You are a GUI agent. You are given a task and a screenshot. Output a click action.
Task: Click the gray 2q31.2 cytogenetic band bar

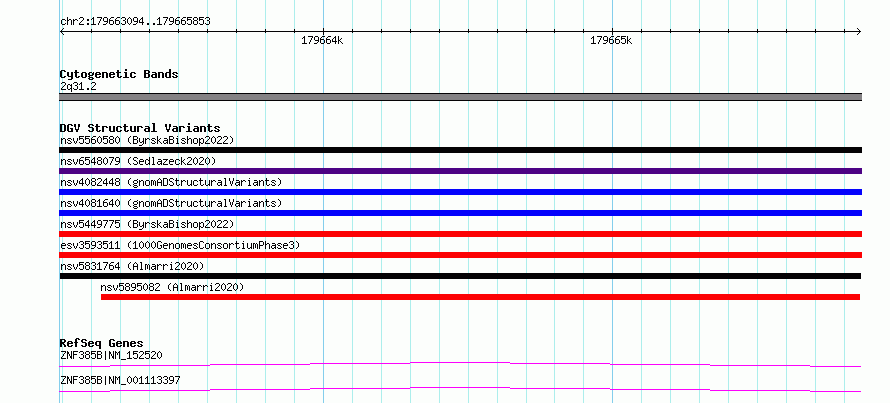point(460,96)
